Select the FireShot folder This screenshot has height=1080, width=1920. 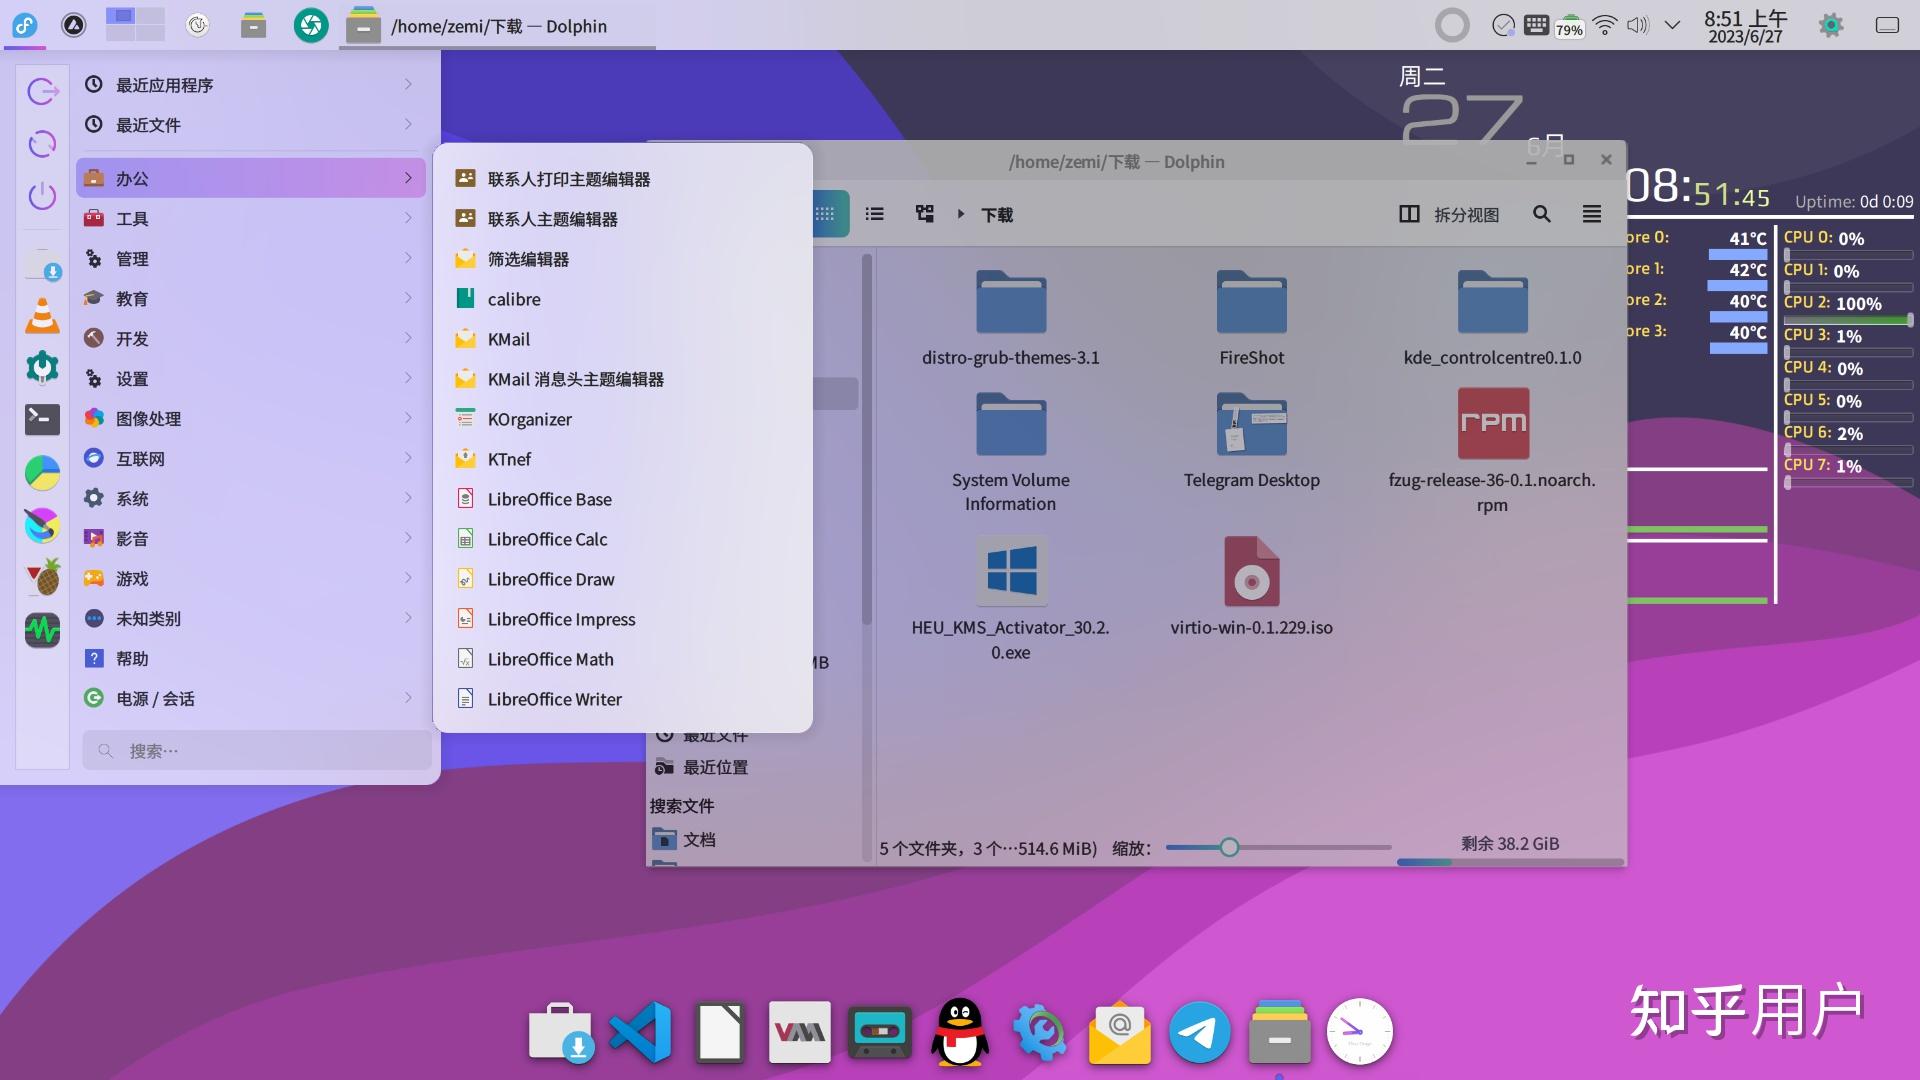[x=1251, y=318]
